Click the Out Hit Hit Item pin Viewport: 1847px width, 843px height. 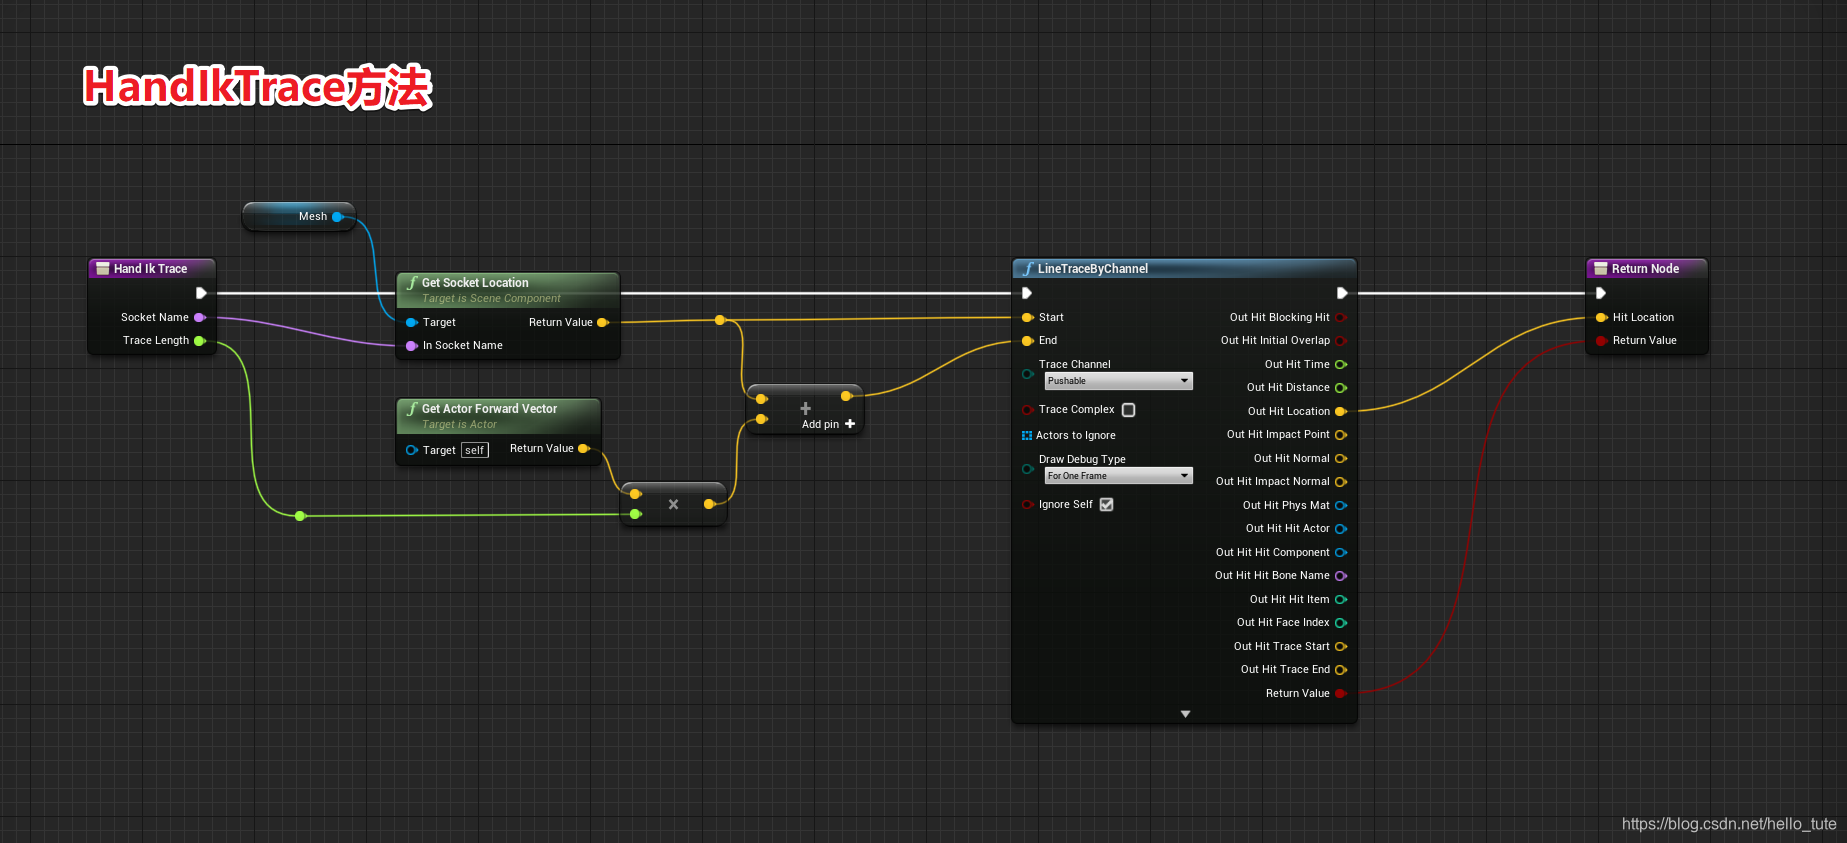[x=1341, y=600]
